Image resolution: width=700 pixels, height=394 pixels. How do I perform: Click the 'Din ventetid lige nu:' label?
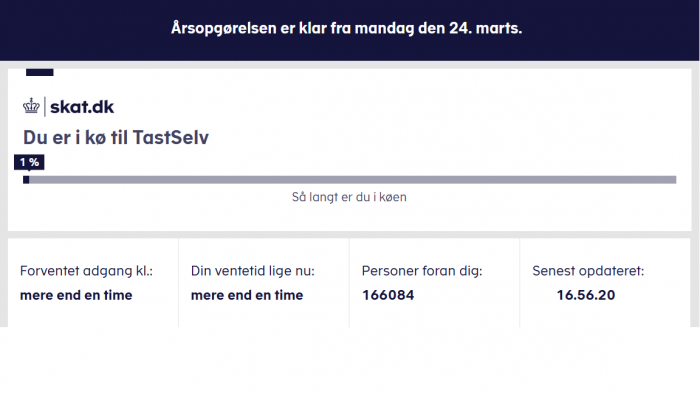click(253, 271)
